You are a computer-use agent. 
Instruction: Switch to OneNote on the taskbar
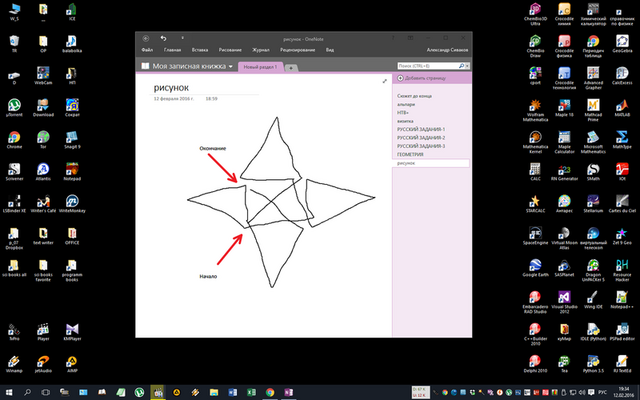(289, 392)
